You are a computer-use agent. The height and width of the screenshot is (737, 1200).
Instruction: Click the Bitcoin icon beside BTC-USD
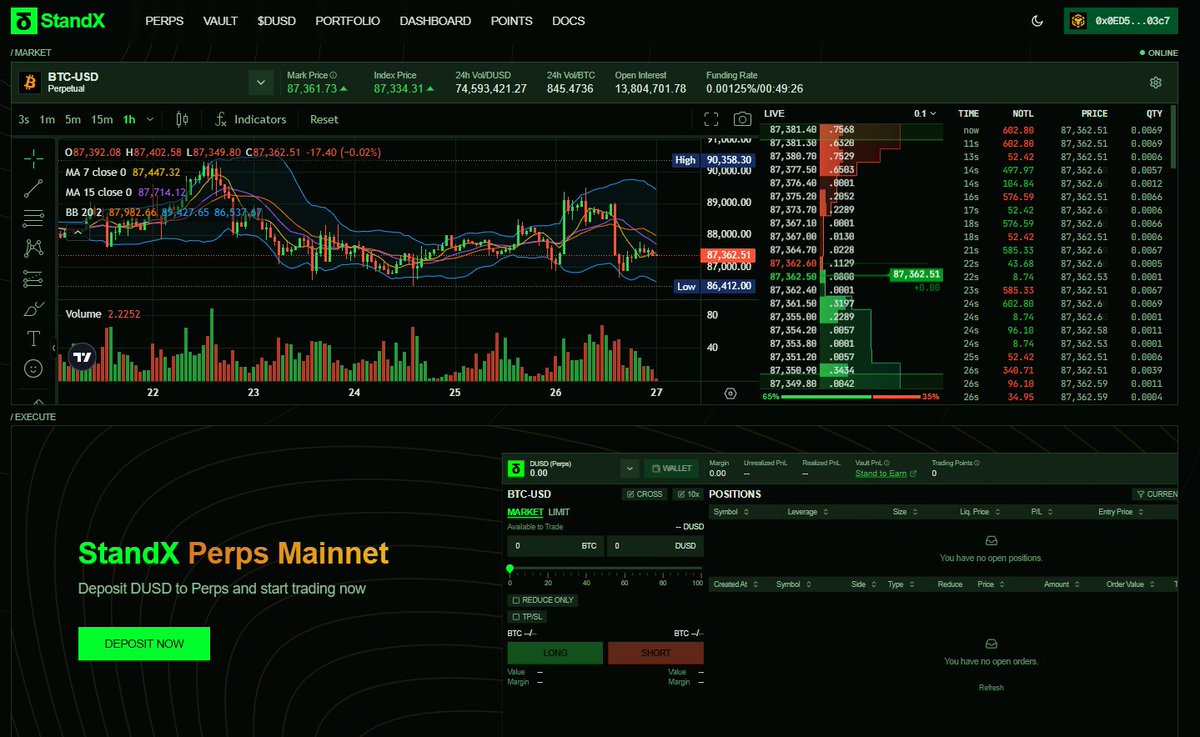29,82
